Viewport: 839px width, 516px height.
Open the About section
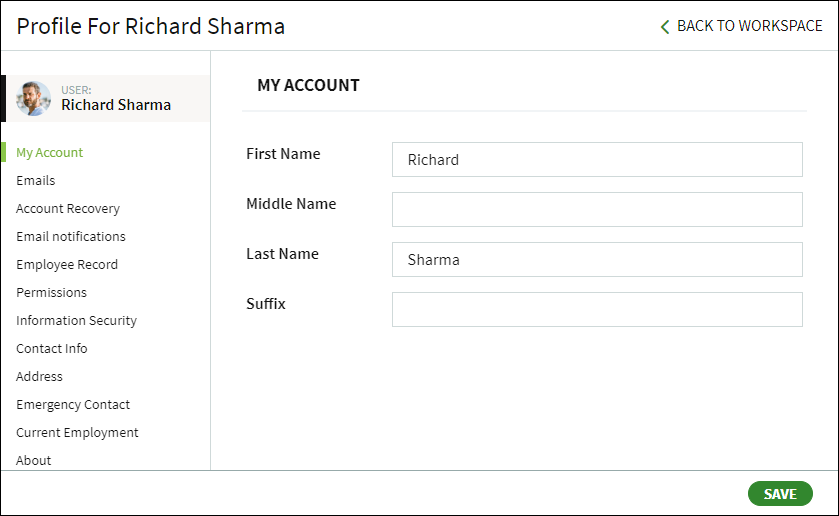coord(34,460)
